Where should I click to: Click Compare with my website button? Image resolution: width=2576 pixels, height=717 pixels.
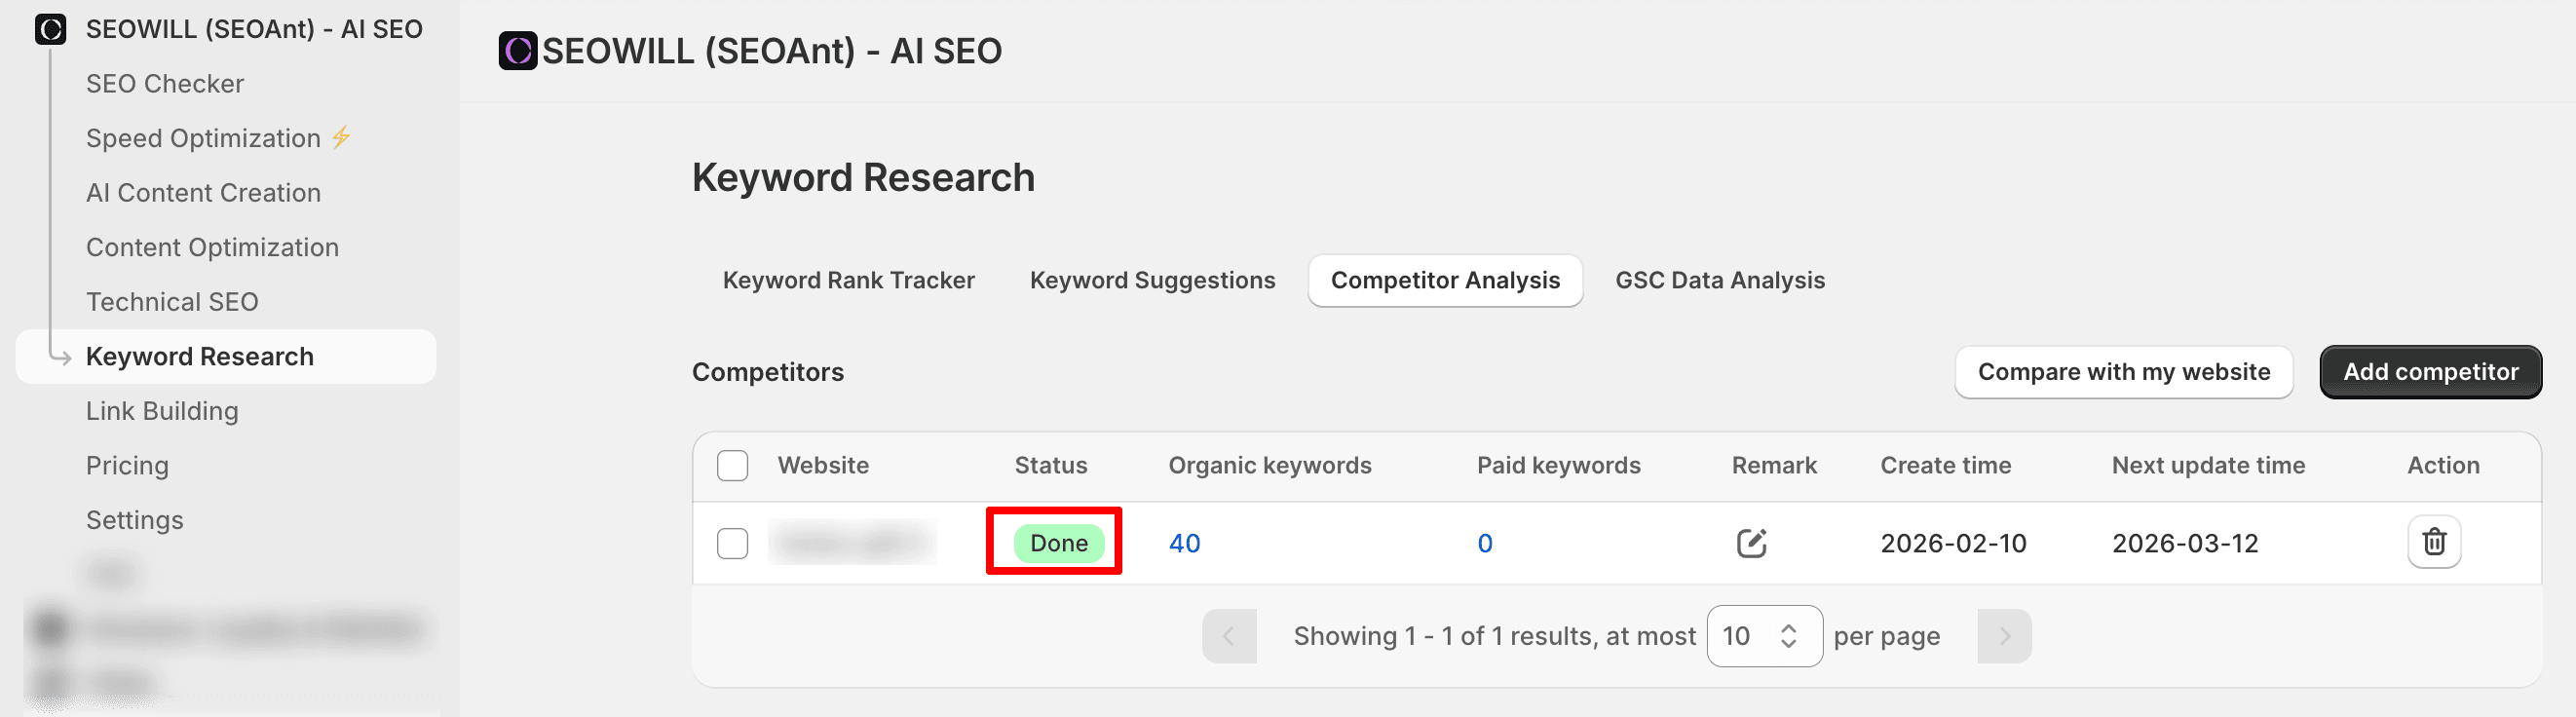(x=2123, y=372)
